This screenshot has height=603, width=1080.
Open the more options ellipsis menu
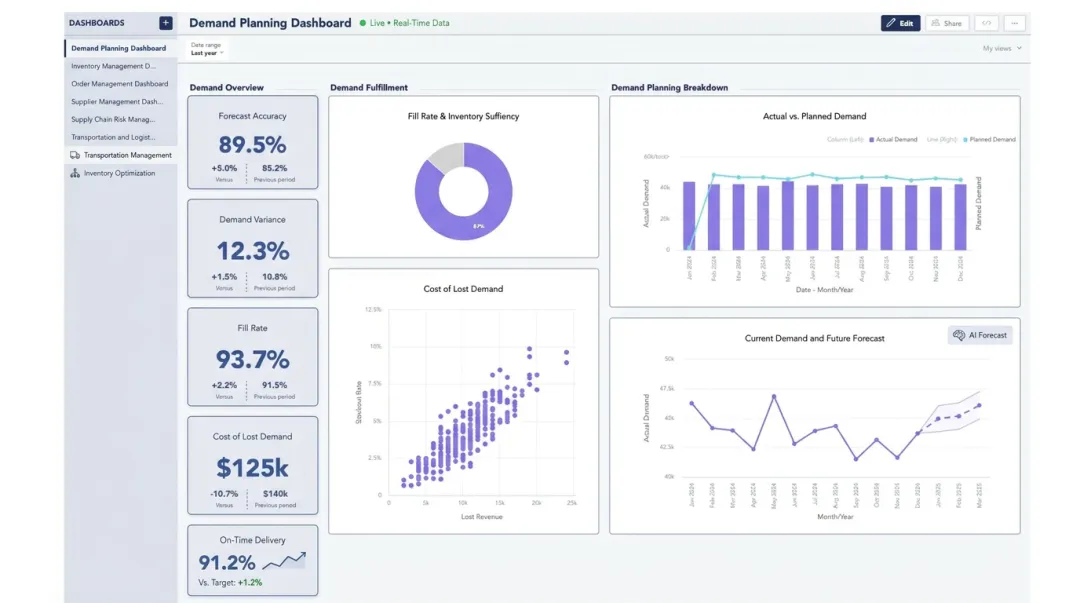[1015, 23]
